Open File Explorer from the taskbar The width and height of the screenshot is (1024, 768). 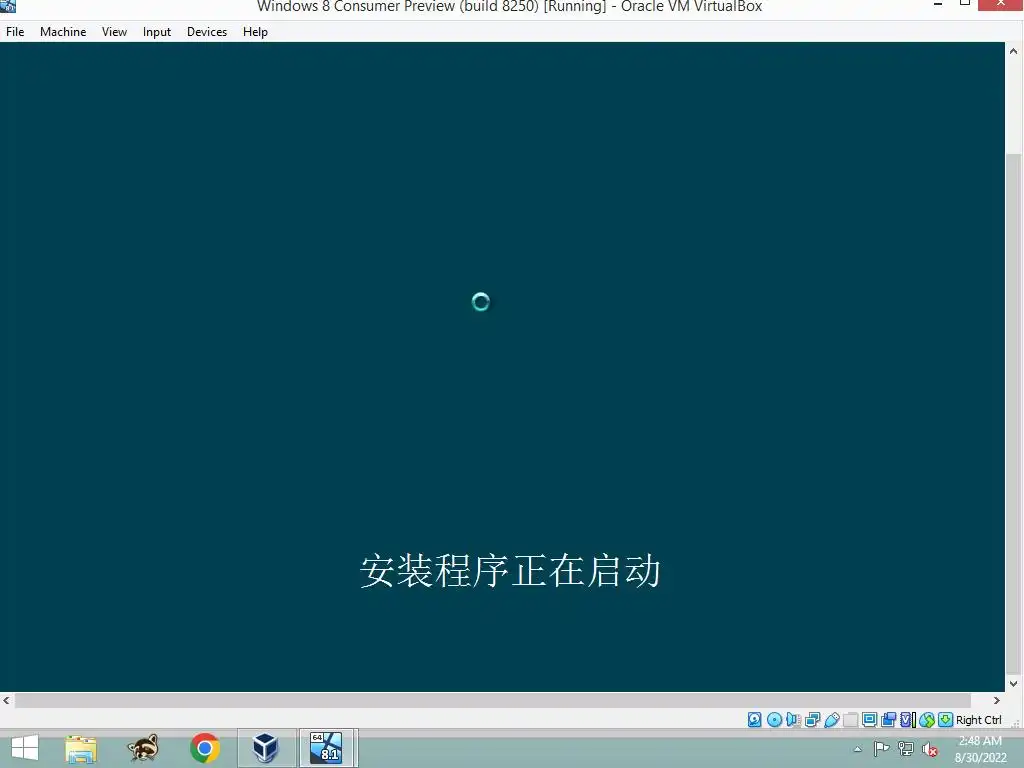(x=81, y=748)
